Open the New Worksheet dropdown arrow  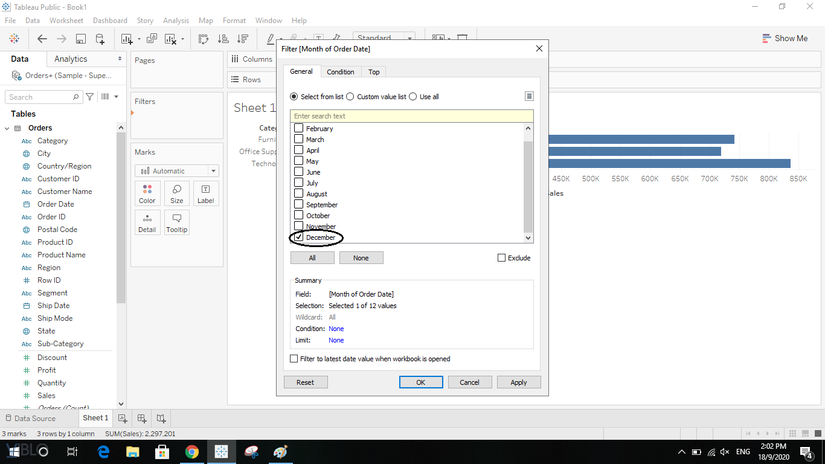pyautogui.click(x=138, y=39)
